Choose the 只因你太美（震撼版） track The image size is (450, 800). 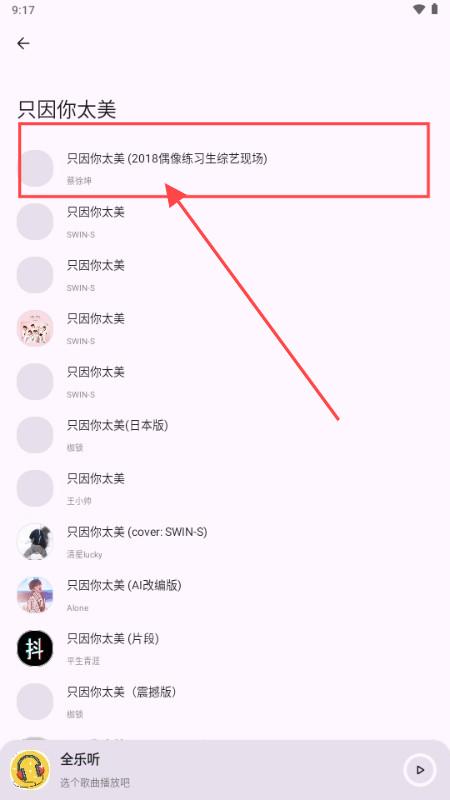pyautogui.click(x=224, y=702)
